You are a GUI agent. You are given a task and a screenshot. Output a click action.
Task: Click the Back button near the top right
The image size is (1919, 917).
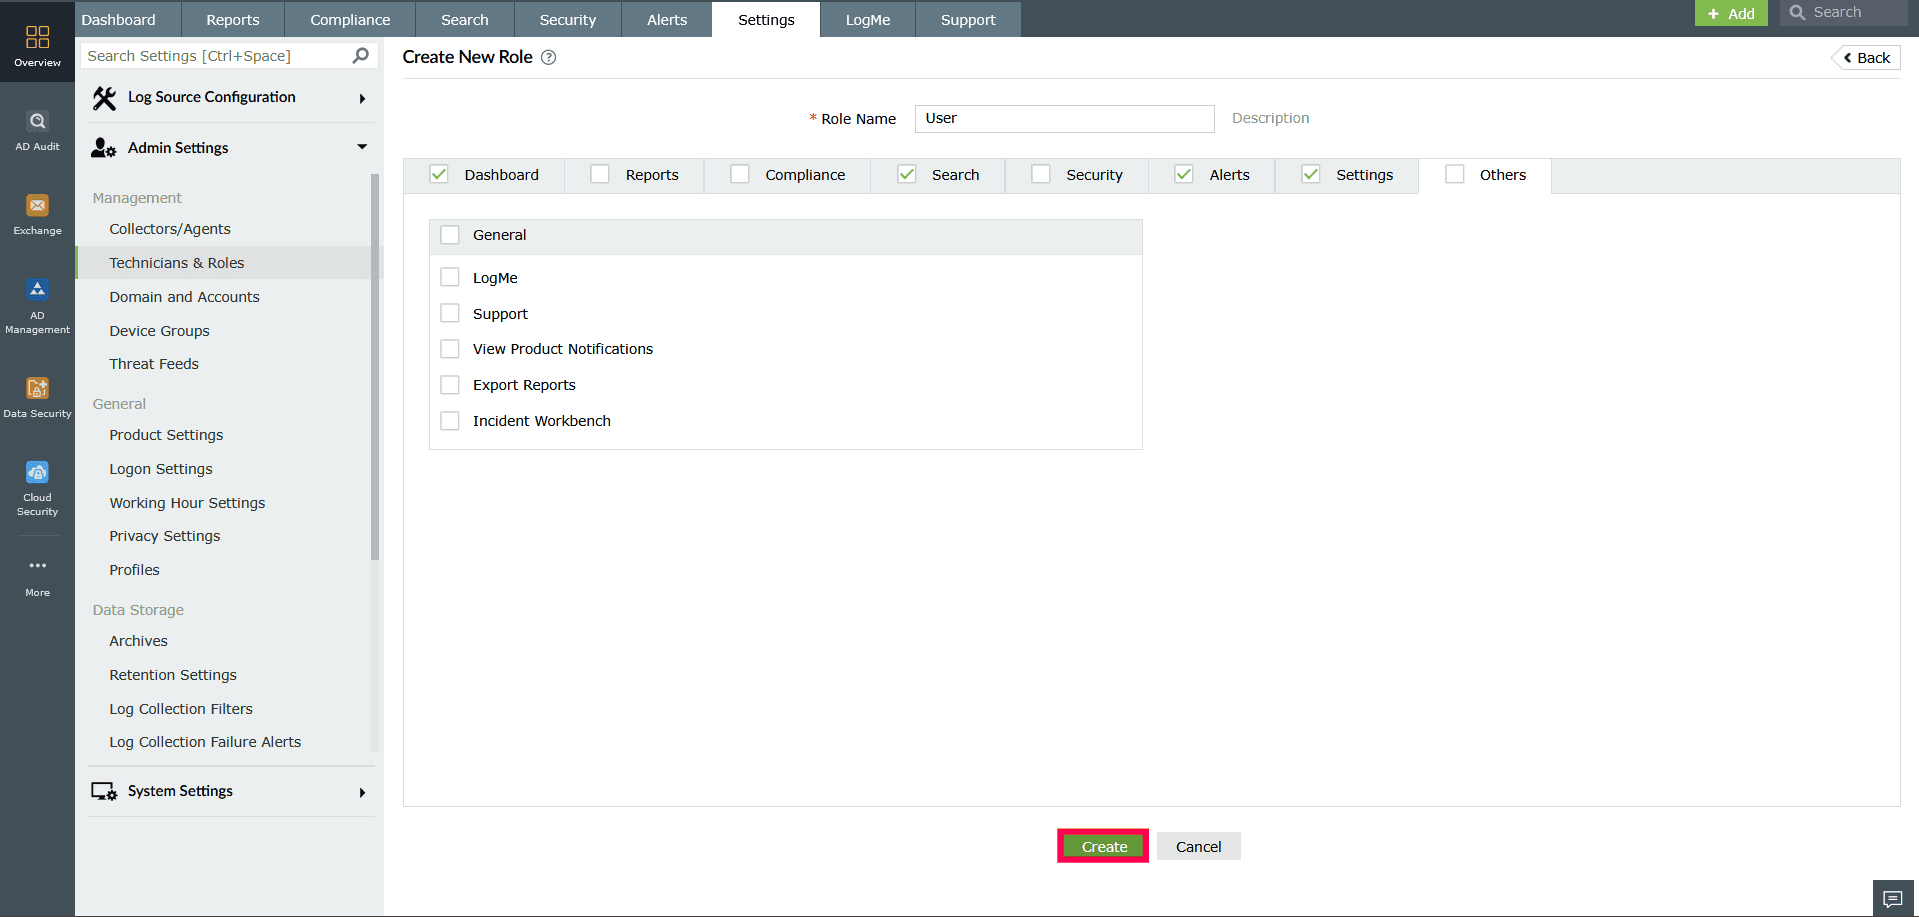pos(1864,57)
